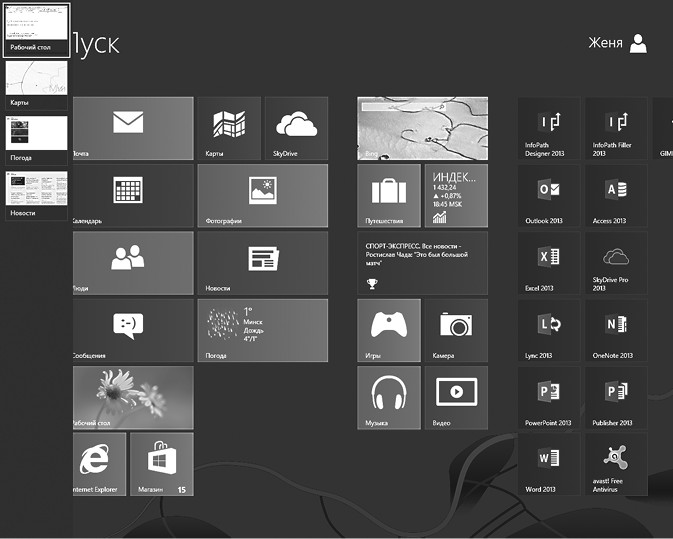Open the Weather (Погода) live tile
Image resolution: width=673 pixels, height=539 pixels.
pyautogui.click(x=263, y=330)
